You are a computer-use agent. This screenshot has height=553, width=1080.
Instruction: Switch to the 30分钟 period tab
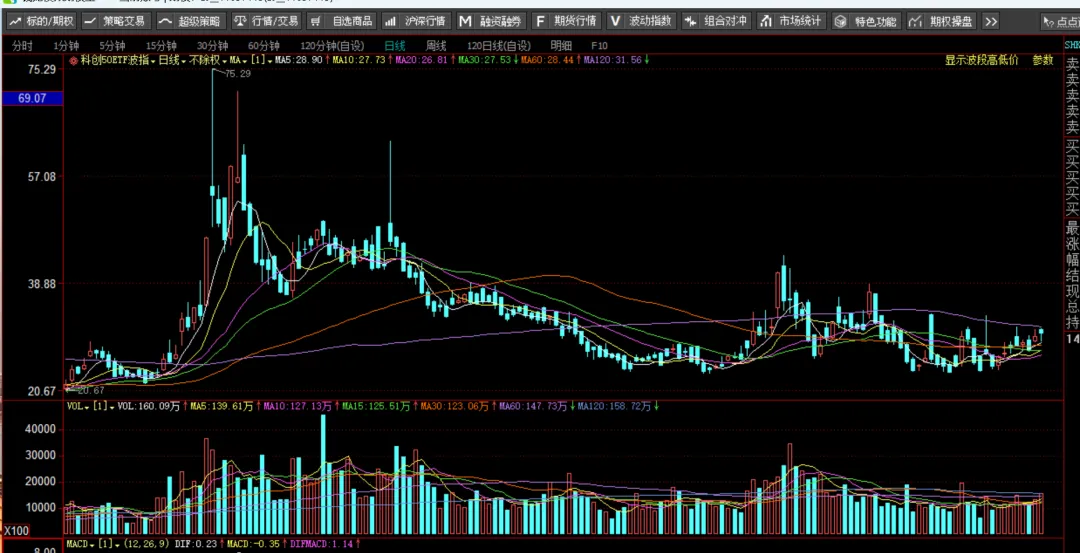212,46
